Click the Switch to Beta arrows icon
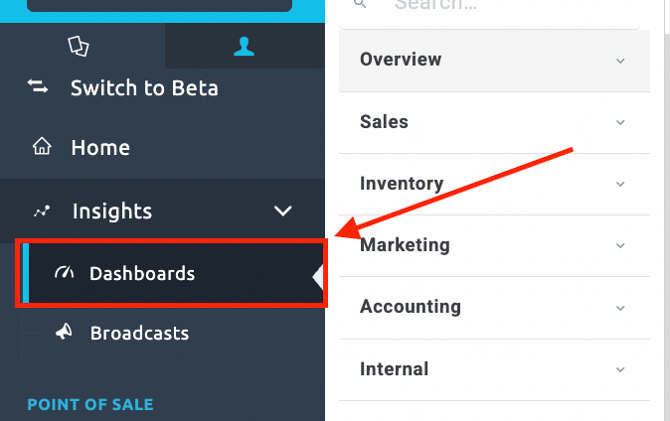Viewport: 670px width, 421px height. click(x=38, y=88)
